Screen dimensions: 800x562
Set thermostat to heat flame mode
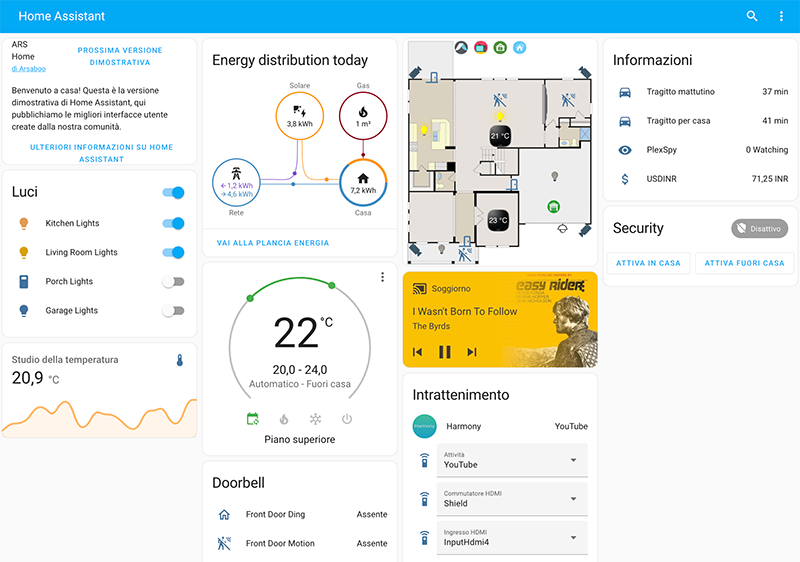click(284, 419)
